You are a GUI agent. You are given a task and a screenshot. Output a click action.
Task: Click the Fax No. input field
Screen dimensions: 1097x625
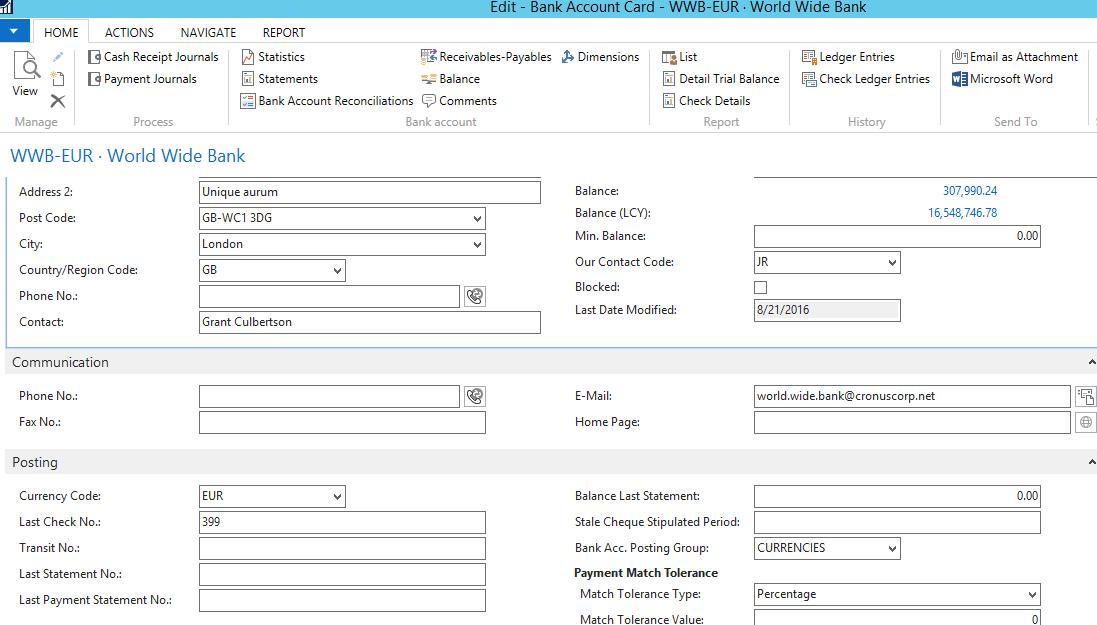[342, 422]
